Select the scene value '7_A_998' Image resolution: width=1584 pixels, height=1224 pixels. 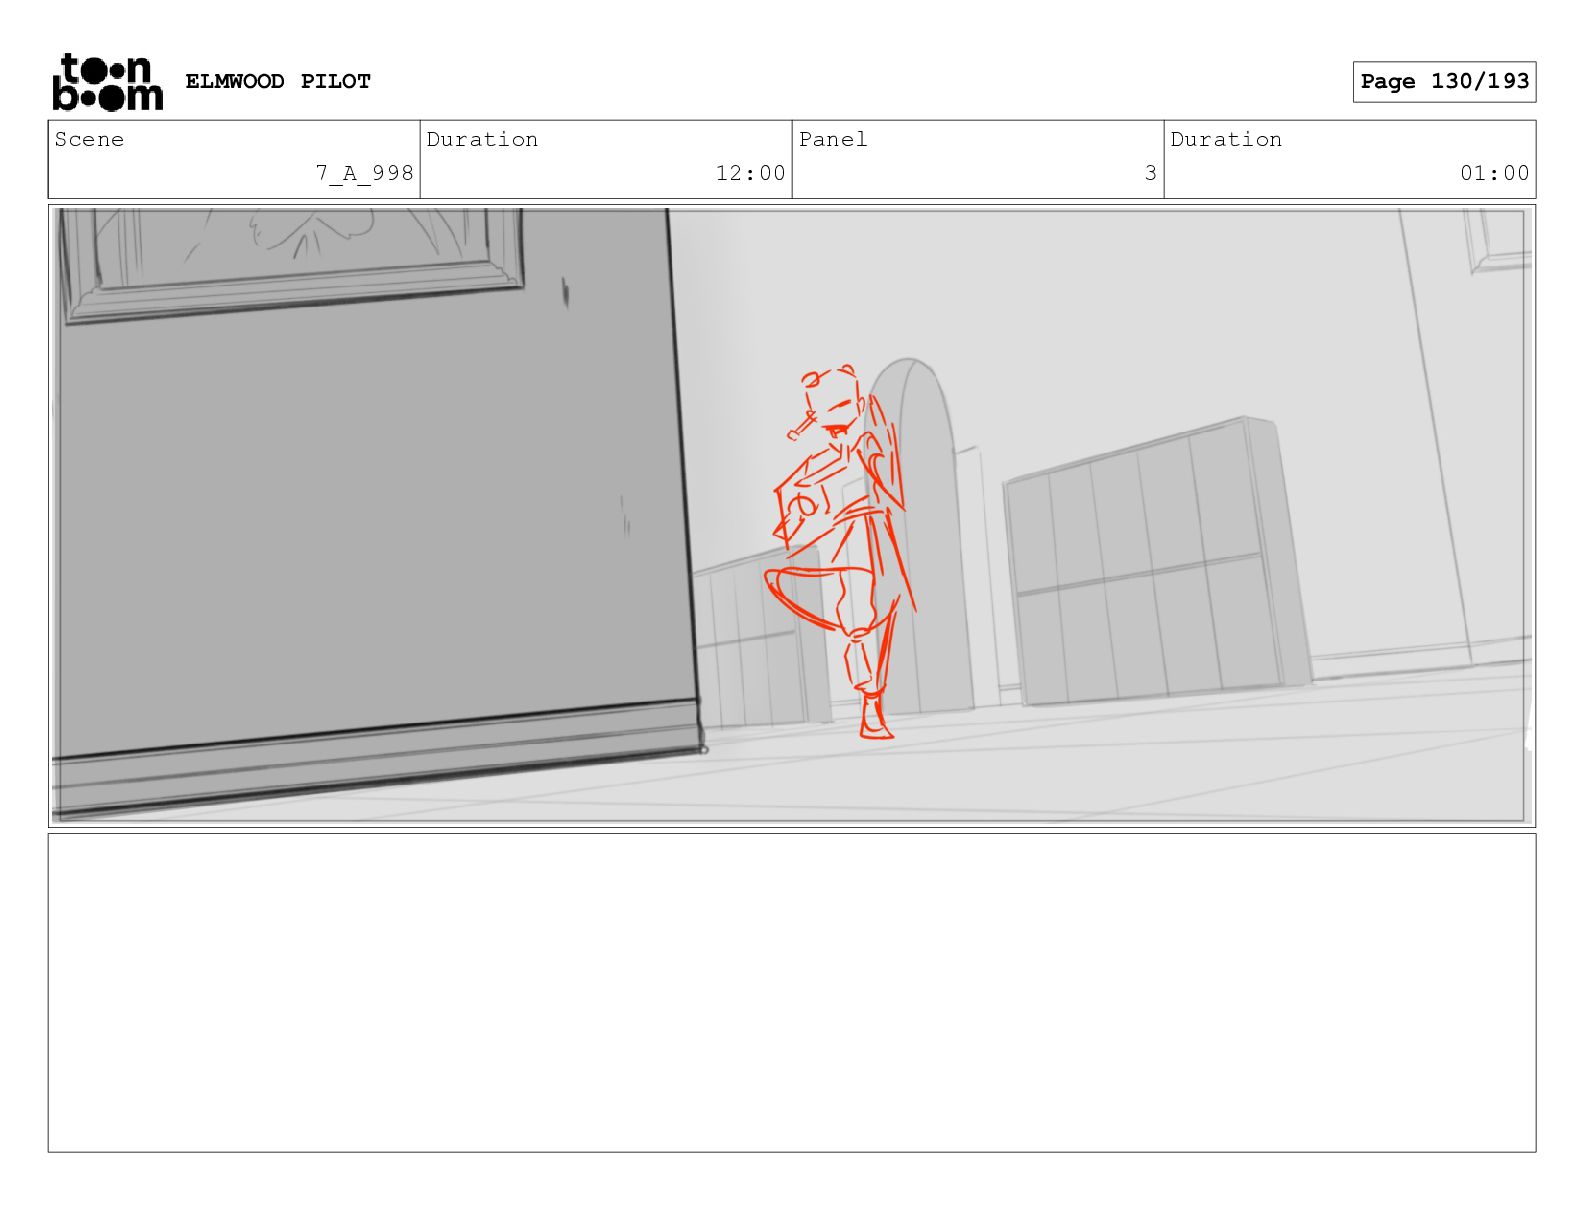[x=365, y=173]
